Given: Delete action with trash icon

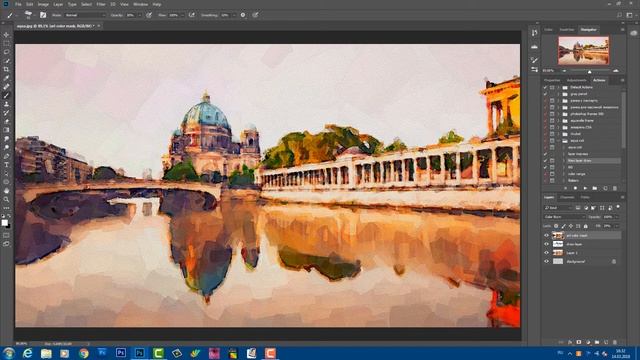Looking at the screenshot, I should click(615, 188).
